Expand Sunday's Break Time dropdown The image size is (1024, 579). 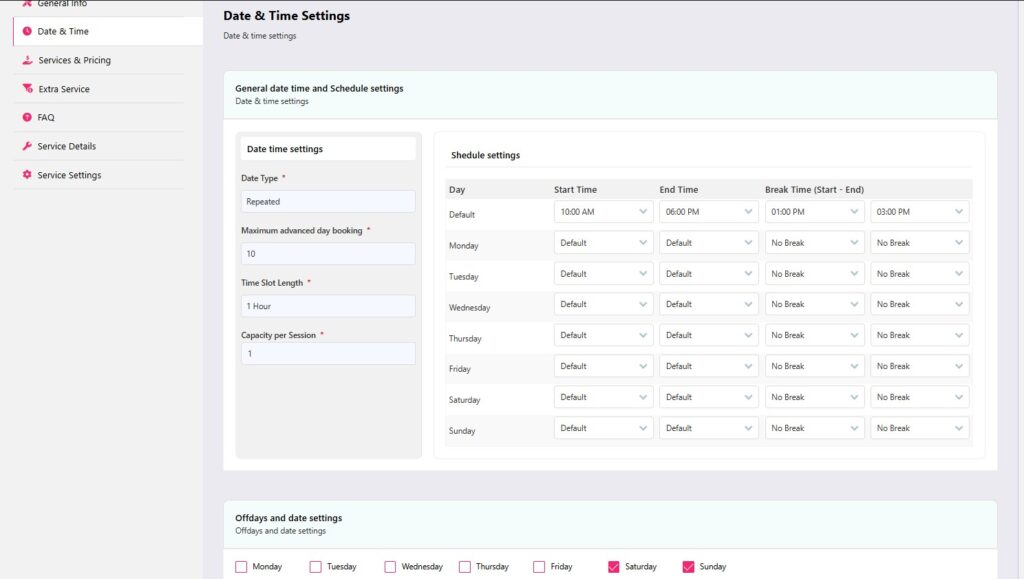(x=814, y=427)
